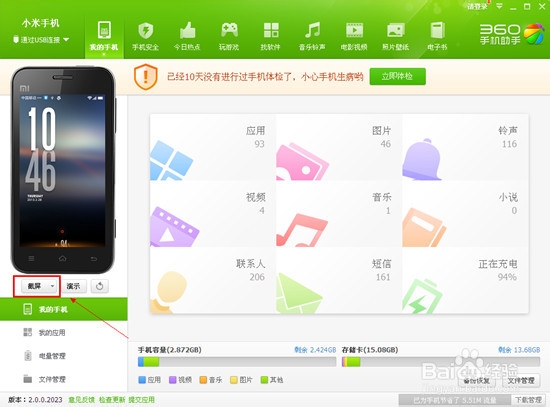The image size is (550, 407).
Task: Click the traffic saved status bar message
Action: pos(455,400)
